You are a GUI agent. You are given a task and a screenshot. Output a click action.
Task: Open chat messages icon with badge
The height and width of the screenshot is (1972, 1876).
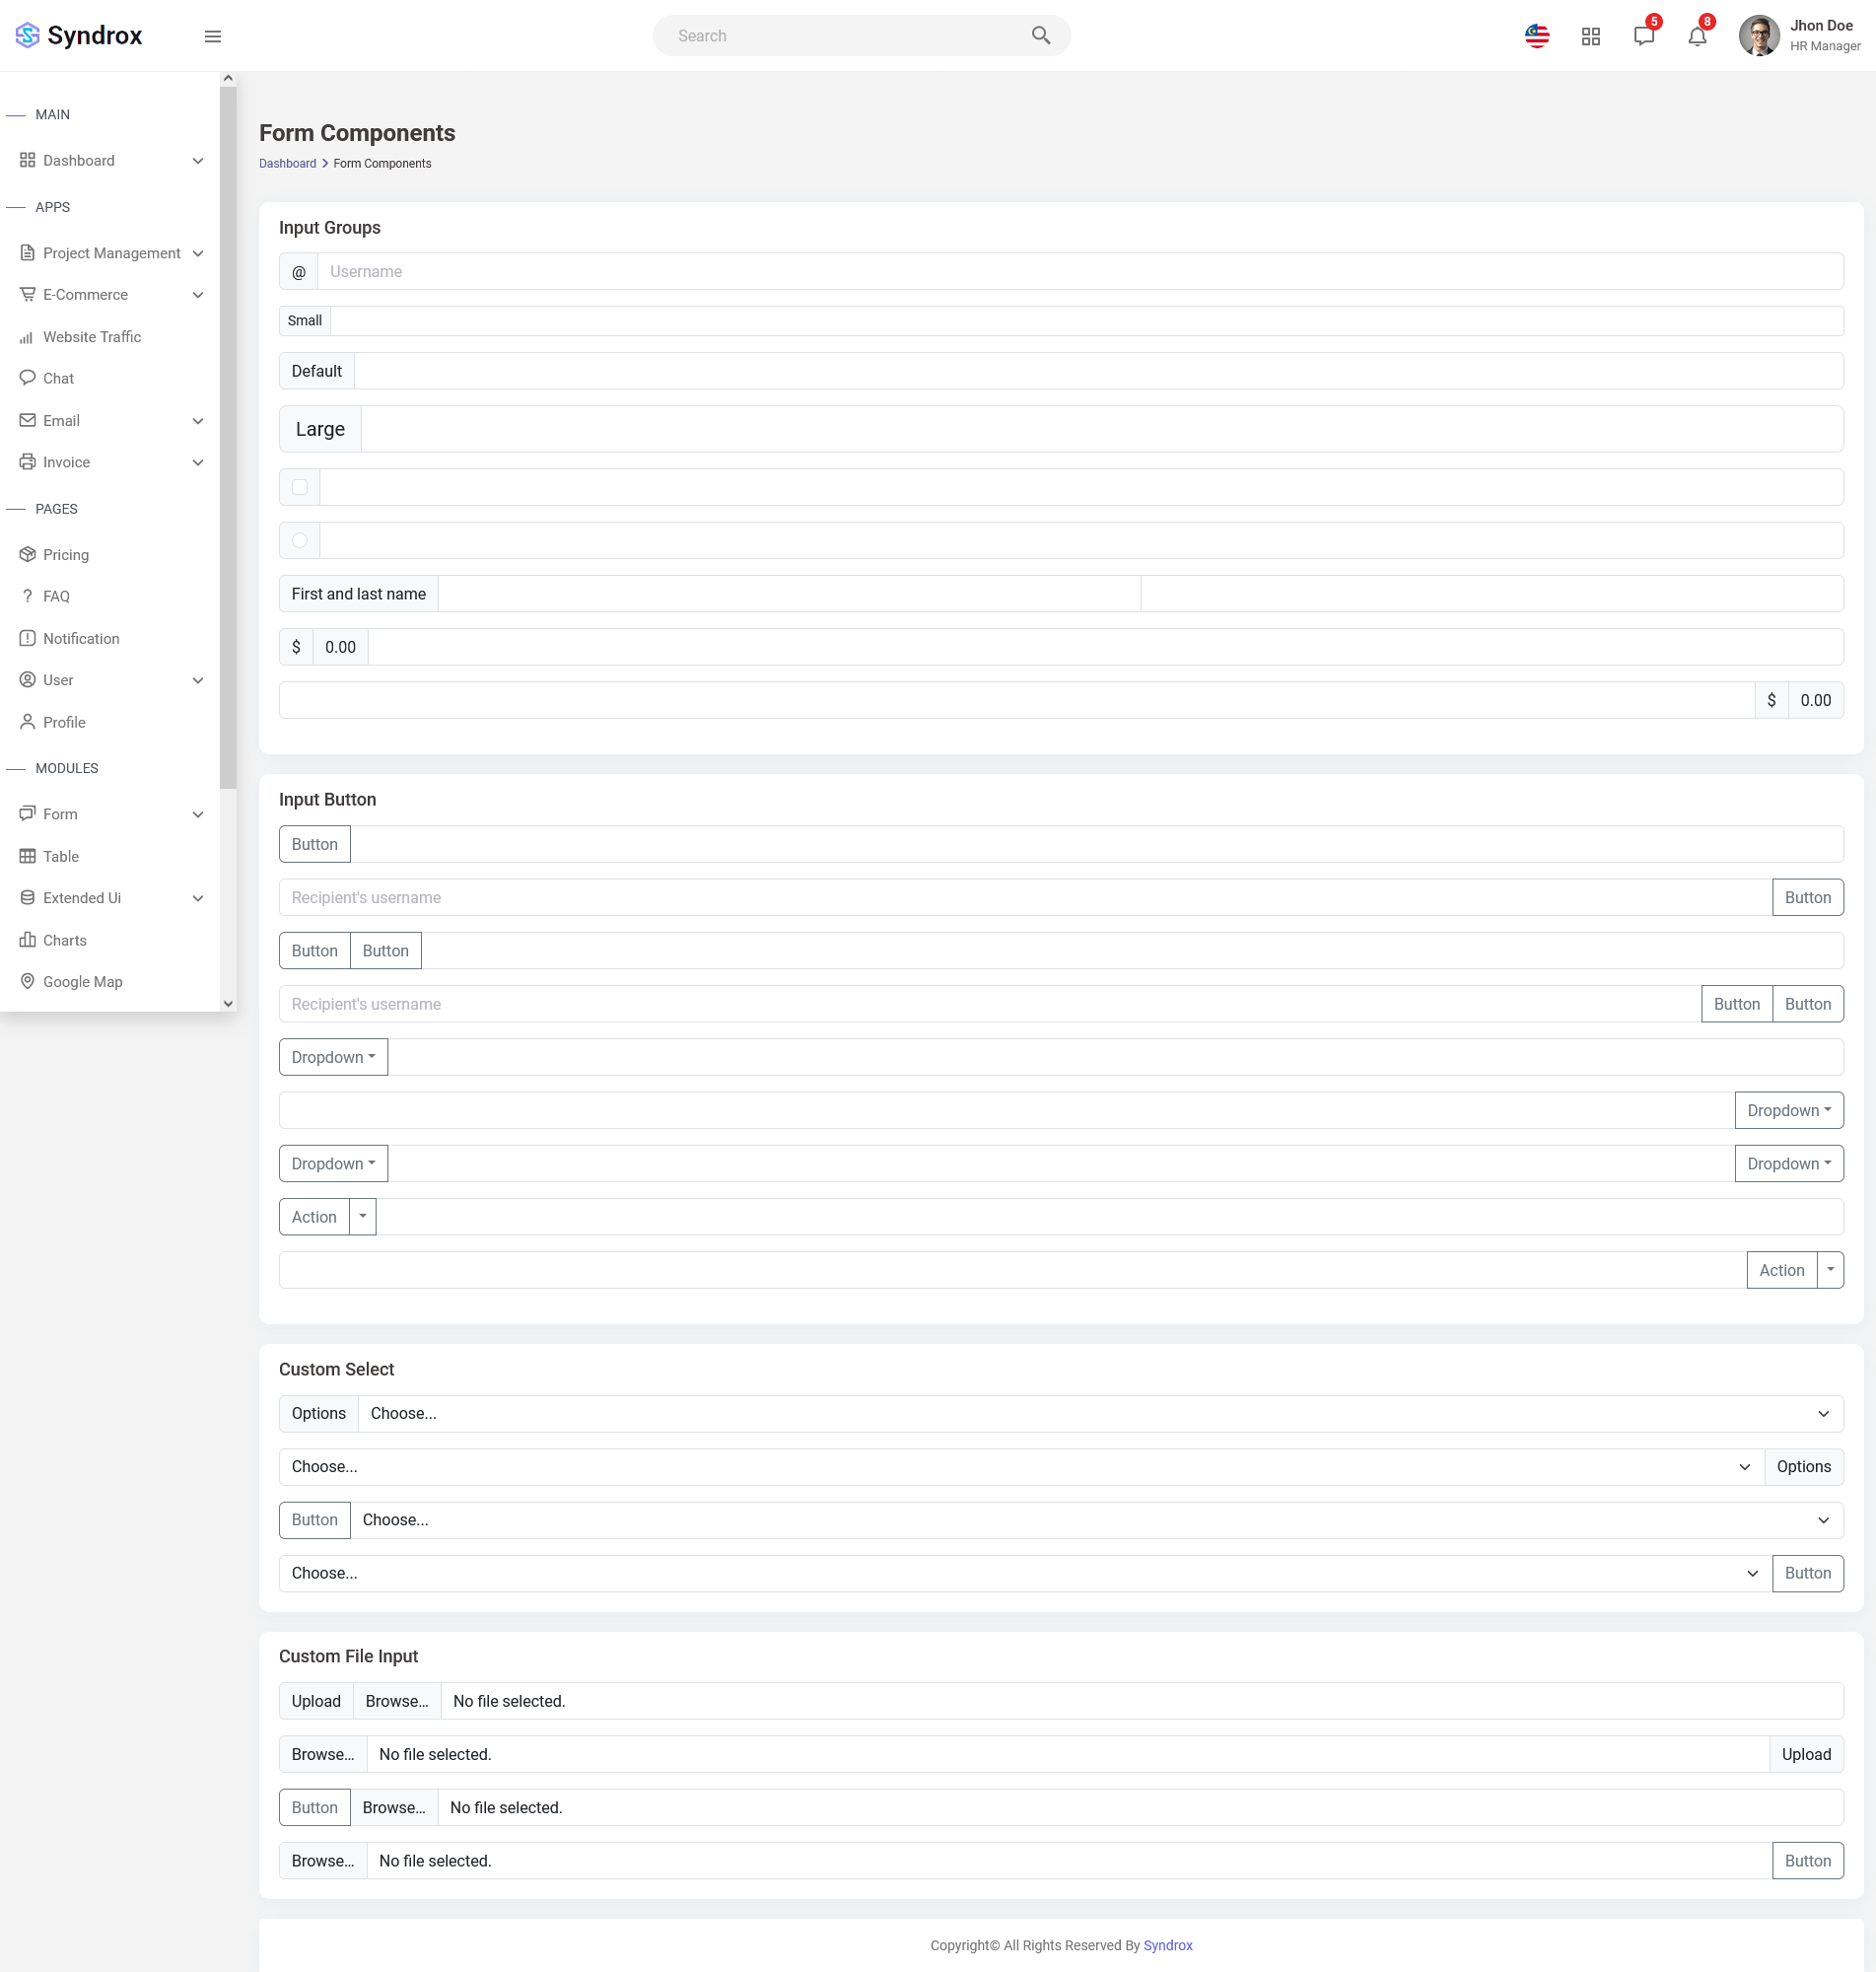coord(1643,37)
